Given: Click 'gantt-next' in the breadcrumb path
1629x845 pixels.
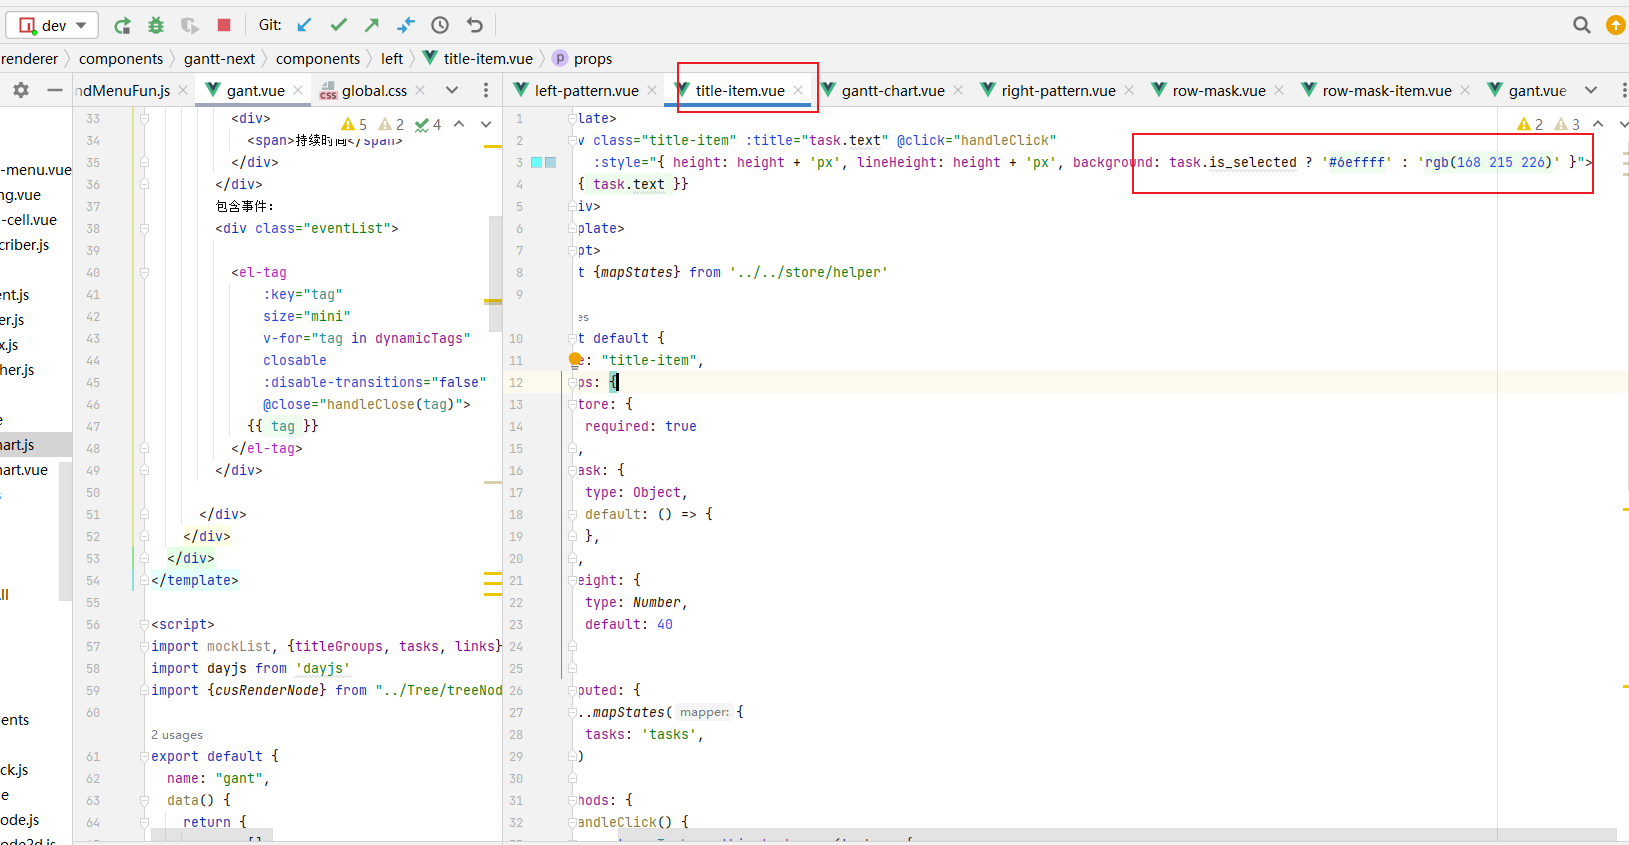Looking at the screenshot, I should (219, 59).
